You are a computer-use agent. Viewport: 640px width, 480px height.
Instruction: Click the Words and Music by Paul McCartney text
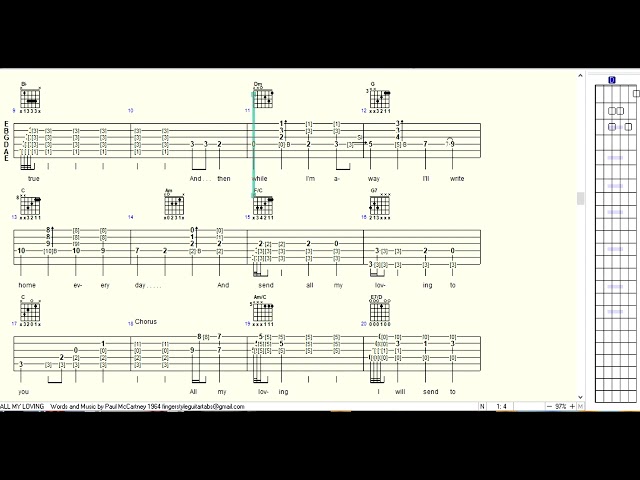[x=100, y=407]
